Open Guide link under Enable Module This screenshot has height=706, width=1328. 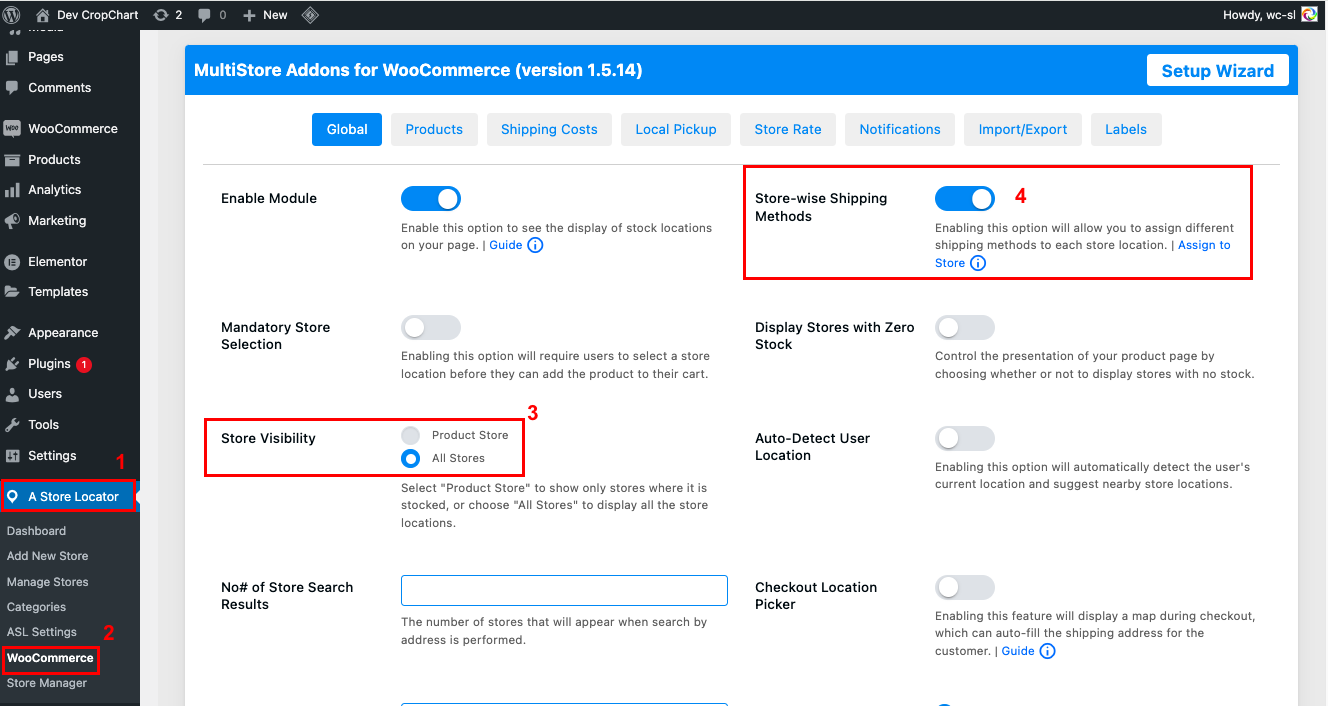[506, 245]
